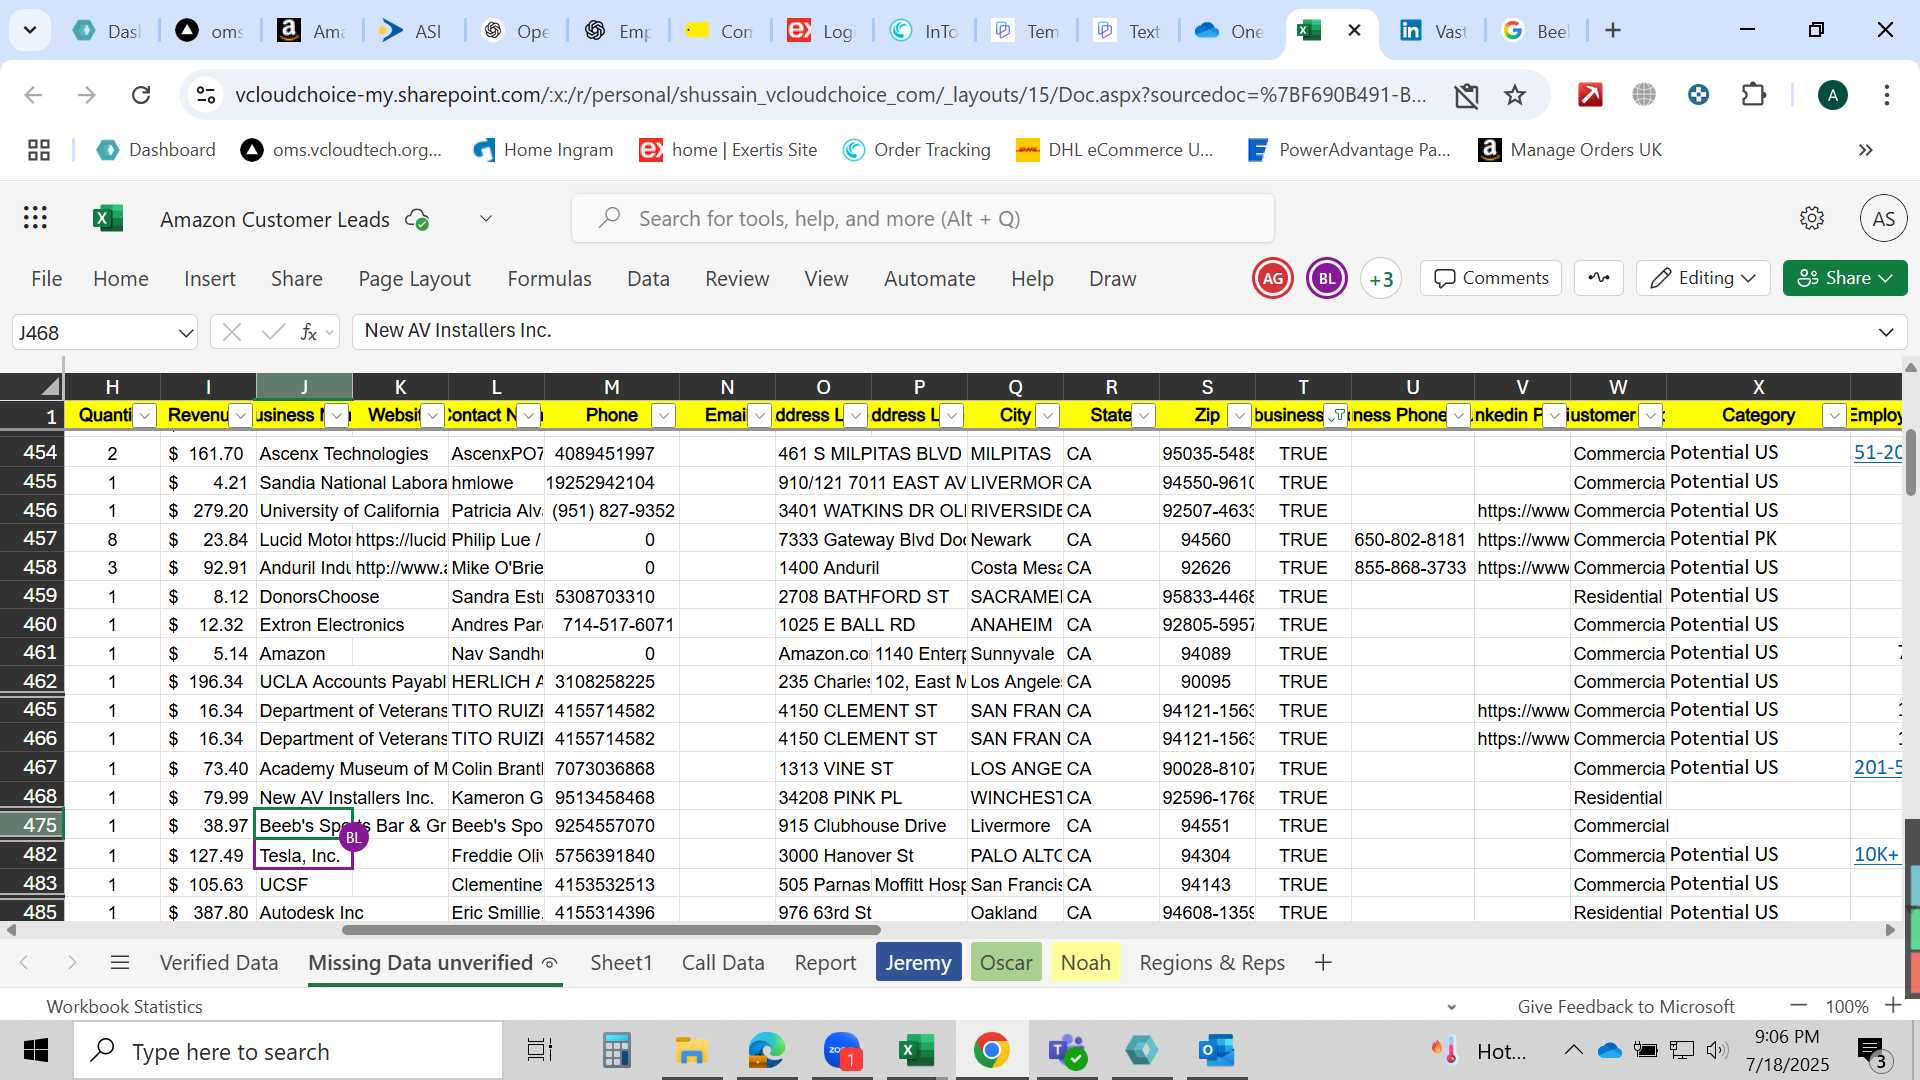The height and width of the screenshot is (1080, 1920).
Task: Open the State column filter dropdown
Action: (x=1144, y=416)
